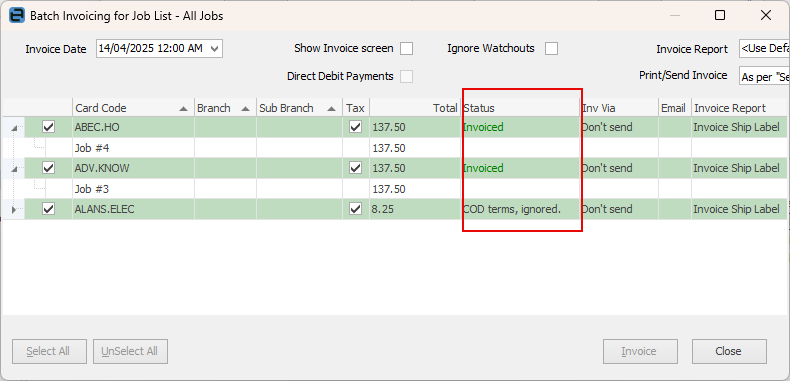The image size is (790, 381).
Task: Sort by the Branch column header
Action: click(225, 108)
